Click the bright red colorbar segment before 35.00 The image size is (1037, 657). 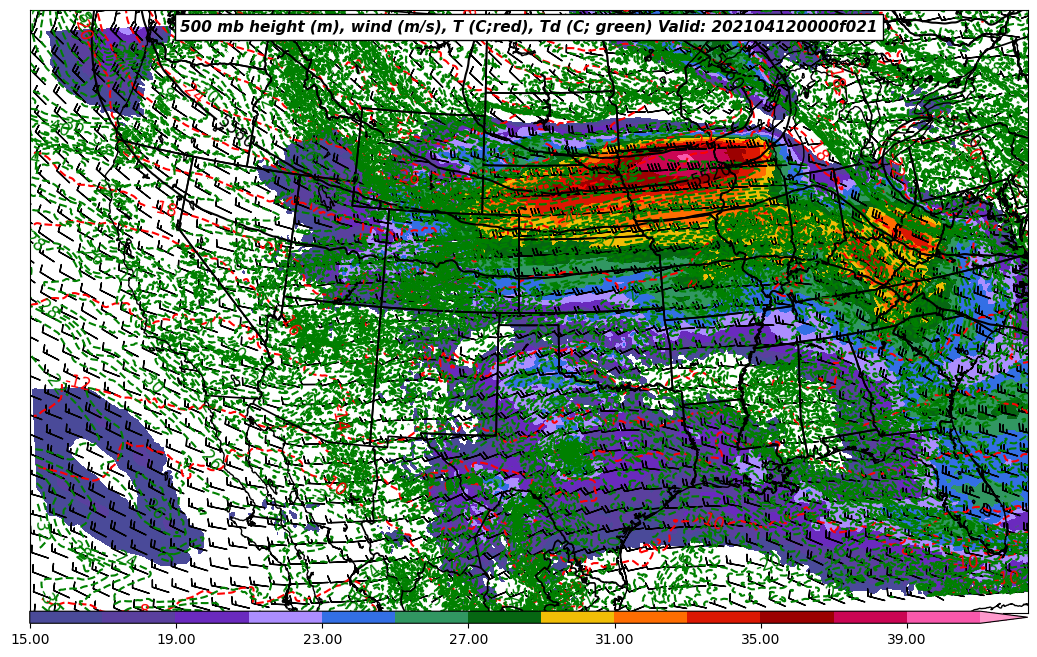tap(724, 617)
